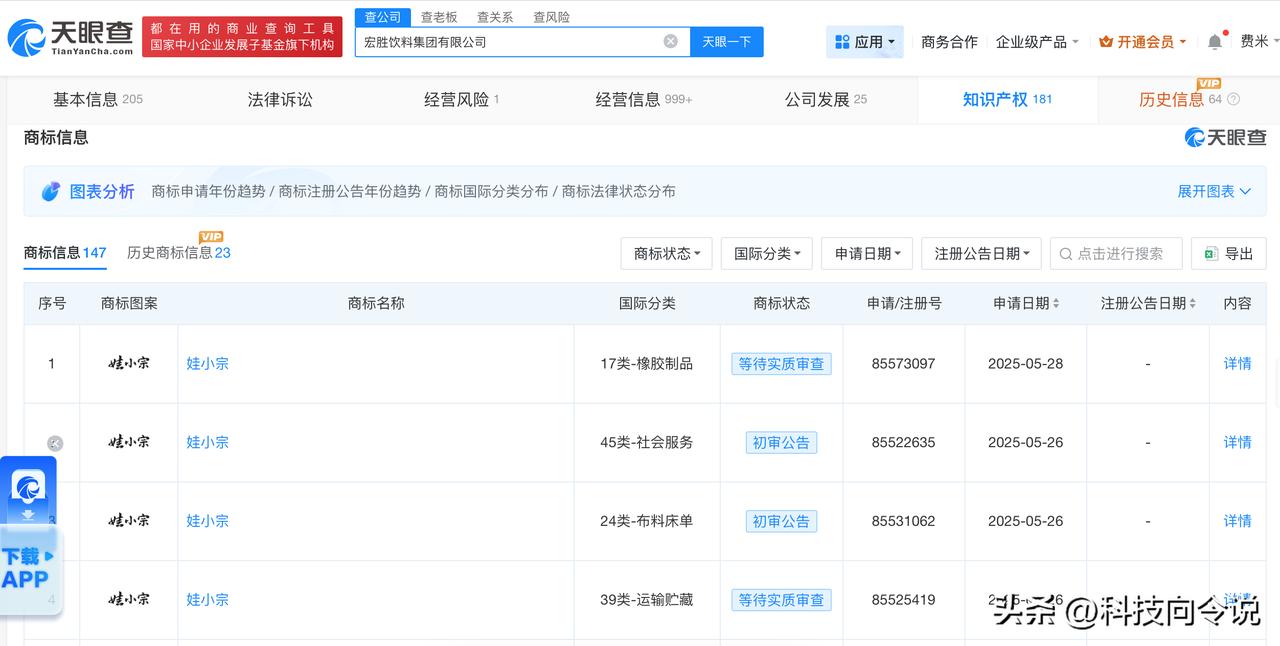Click the 初审公告 status in row 85522635
Screen dimensions: 1280x646
coord(781,442)
